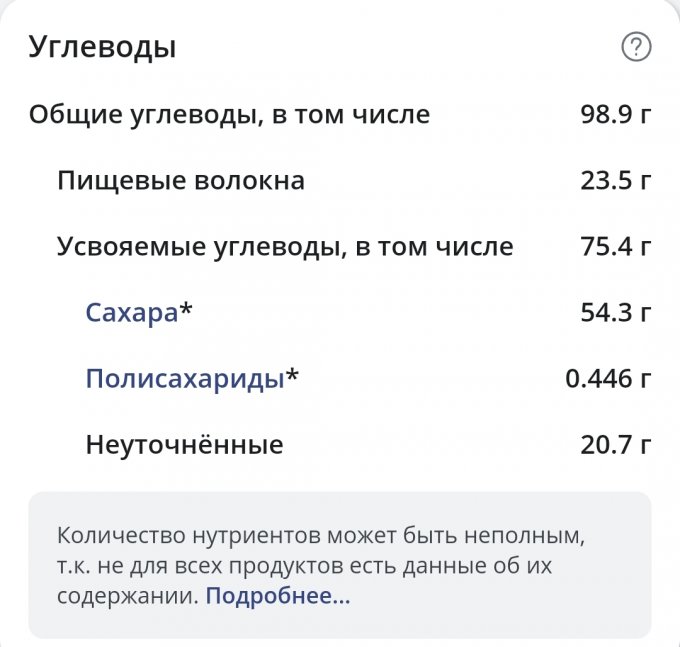Click the Количество нутриентов notice text
The image size is (680, 647).
coord(318,535)
